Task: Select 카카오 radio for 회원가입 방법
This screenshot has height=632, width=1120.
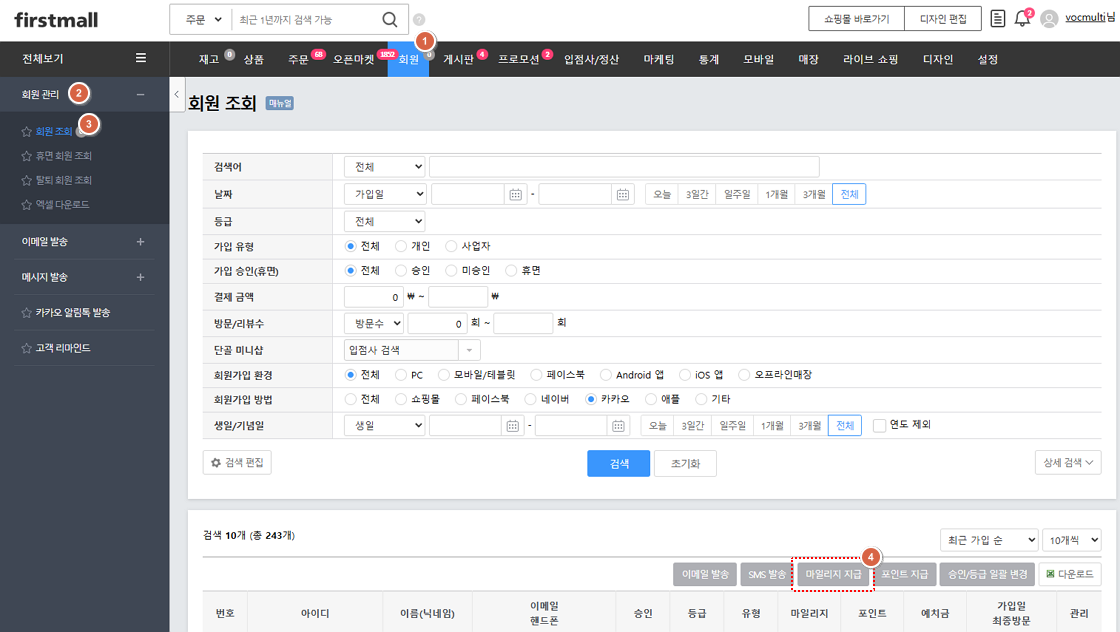Action: pos(591,399)
